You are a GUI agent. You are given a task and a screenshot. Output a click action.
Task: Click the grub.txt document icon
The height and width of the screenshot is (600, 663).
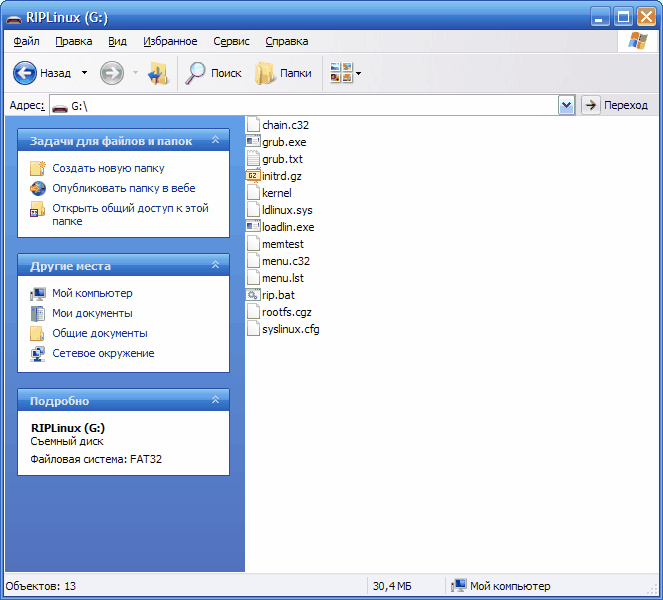[253, 159]
